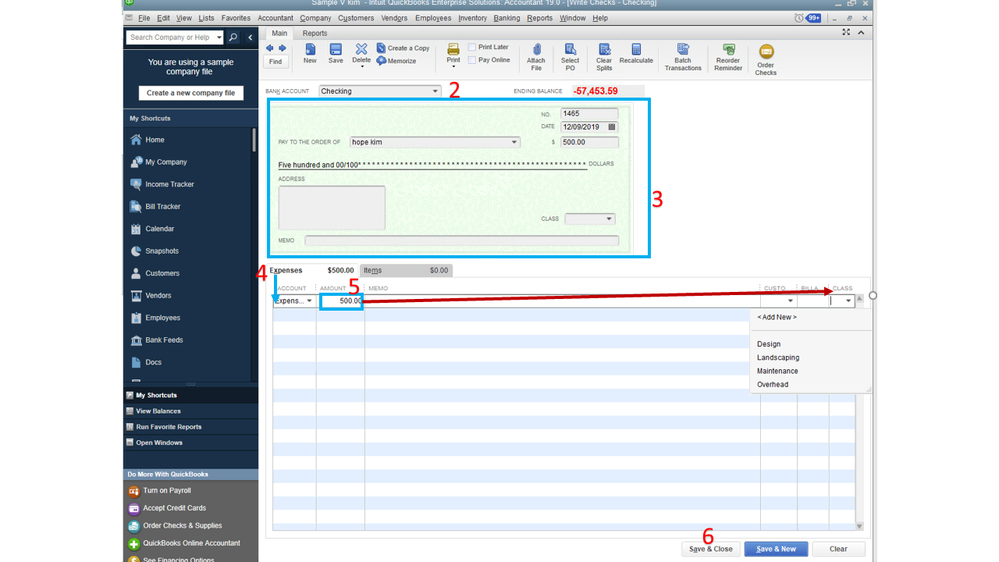The image size is (999, 562).
Task: Click the check Memo field
Action: click(x=461, y=240)
